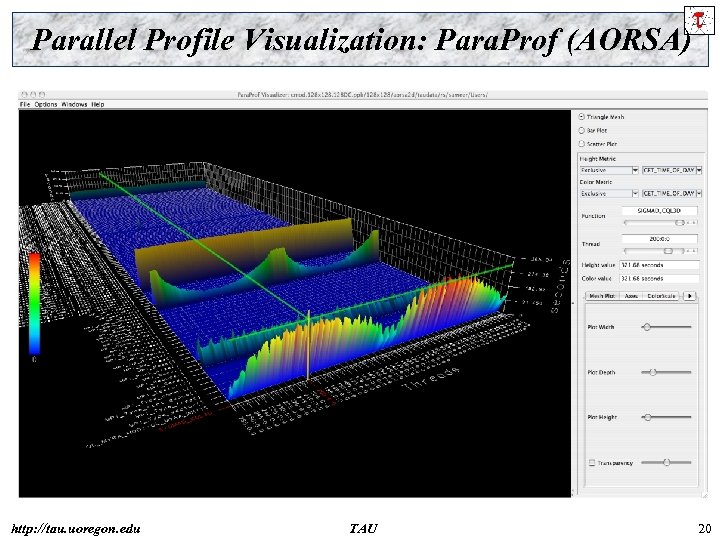Adjust the Plot Width slider

pos(666,327)
